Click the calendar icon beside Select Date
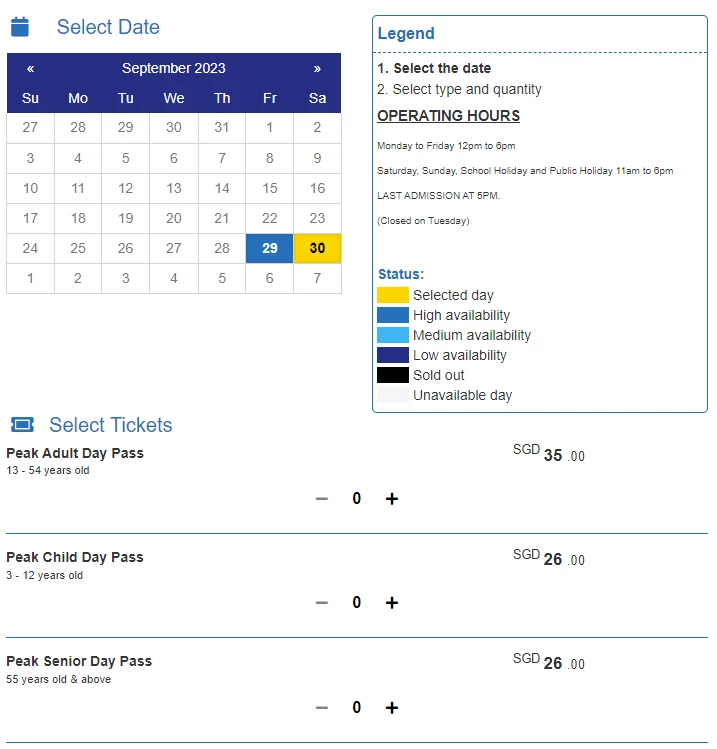Image resolution: width=717 pixels, height=749 pixels. click(20, 27)
